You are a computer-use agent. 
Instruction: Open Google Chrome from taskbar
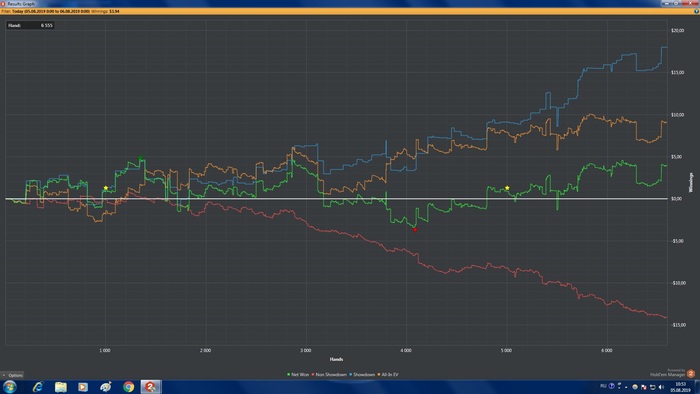[x=129, y=386]
